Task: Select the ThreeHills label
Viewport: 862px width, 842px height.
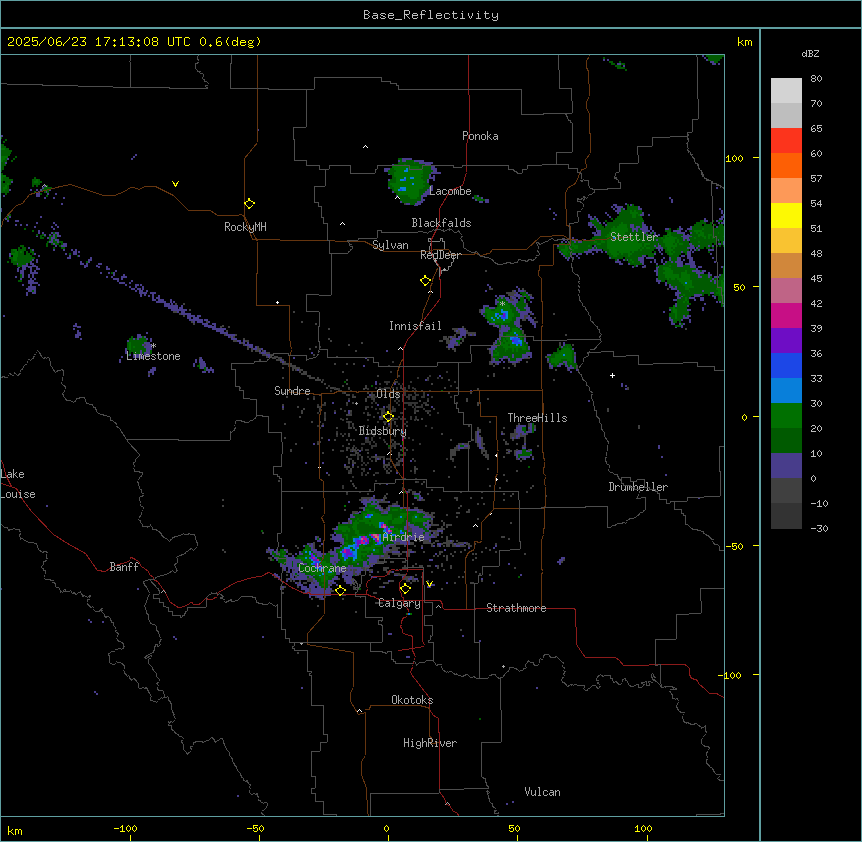Action: (537, 418)
